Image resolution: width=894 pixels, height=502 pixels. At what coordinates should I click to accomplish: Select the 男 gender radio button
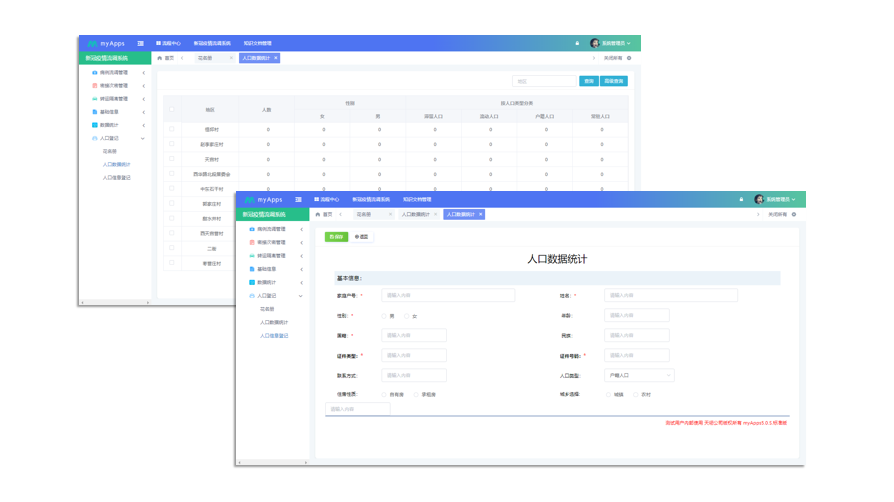(x=383, y=316)
